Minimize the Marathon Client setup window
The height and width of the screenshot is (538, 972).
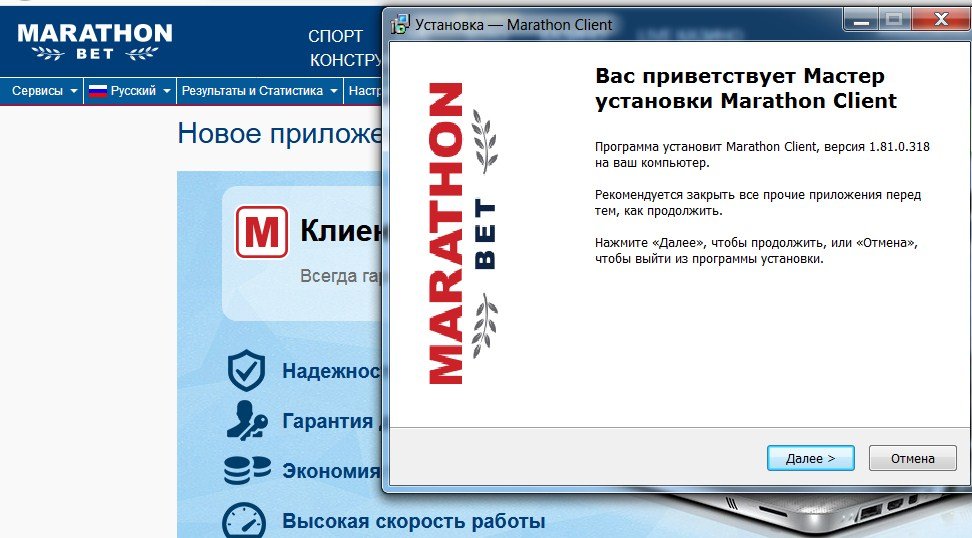click(860, 21)
